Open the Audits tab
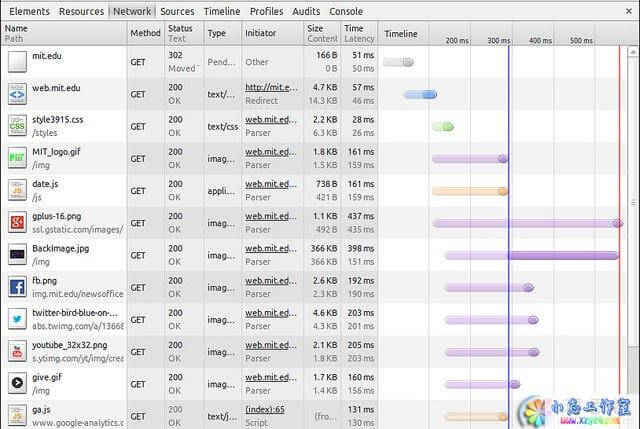640x429 pixels. click(306, 11)
